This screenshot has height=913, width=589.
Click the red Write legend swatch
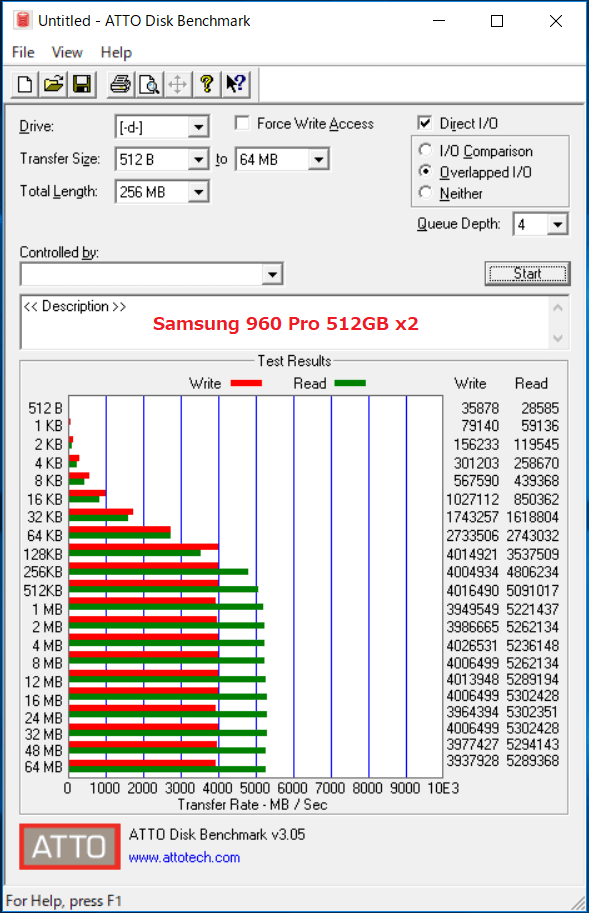[x=246, y=383]
